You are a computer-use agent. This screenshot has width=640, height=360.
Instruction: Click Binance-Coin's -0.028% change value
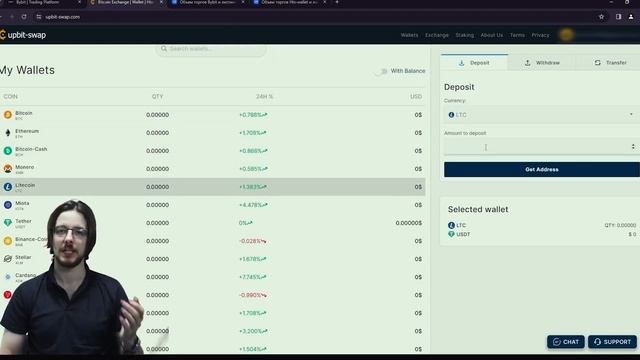253,241
